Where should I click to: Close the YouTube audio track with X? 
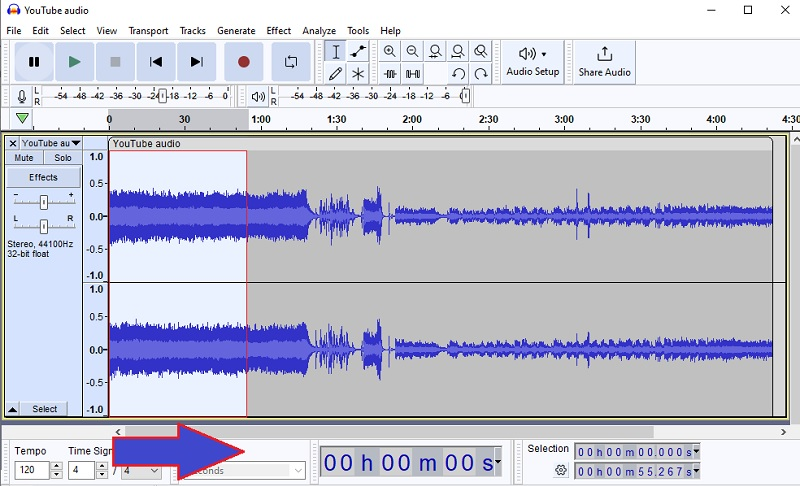tap(13, 143)
